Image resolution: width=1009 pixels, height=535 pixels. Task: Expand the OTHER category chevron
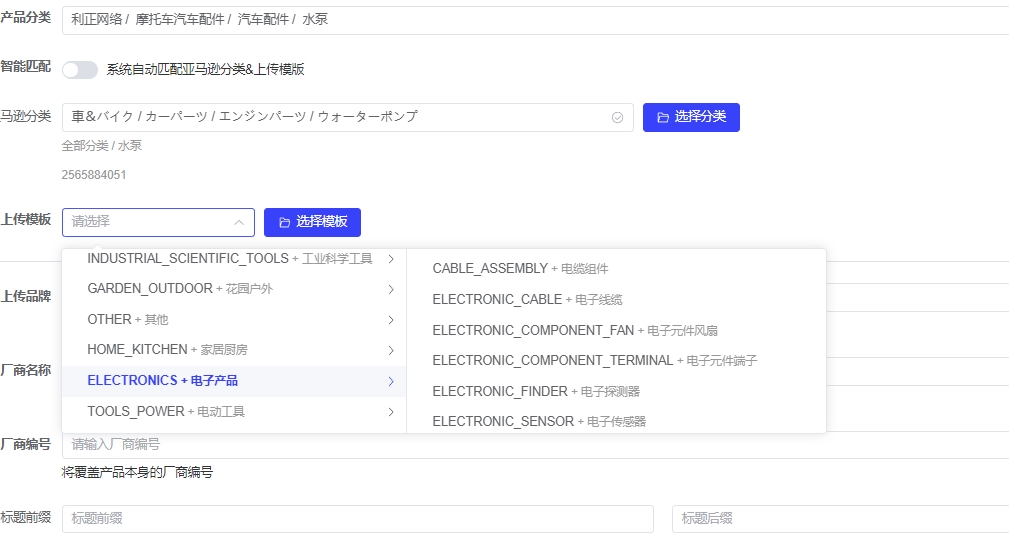(x=391, y=320)
